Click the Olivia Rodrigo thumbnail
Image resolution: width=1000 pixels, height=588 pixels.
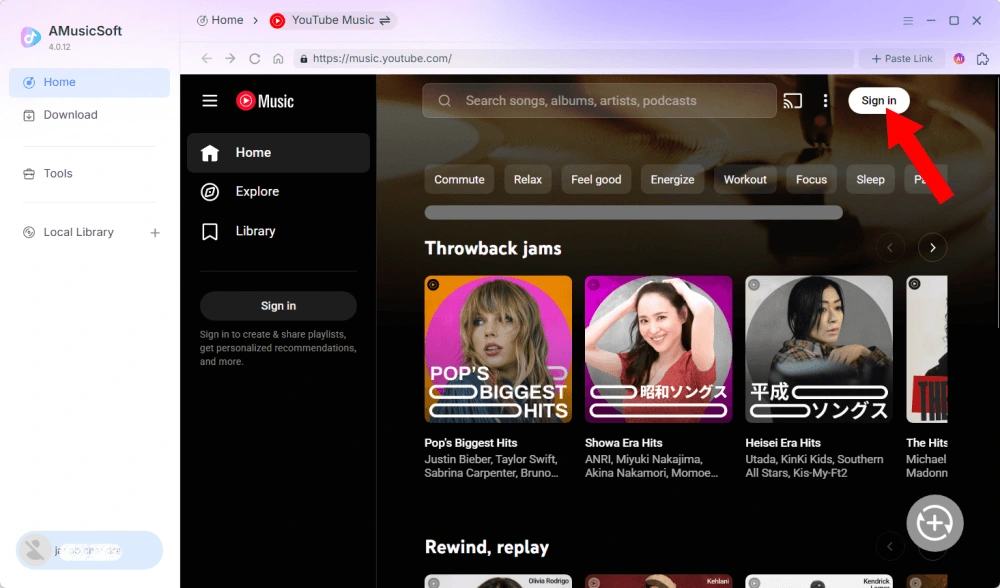click(x=498, y=581)
